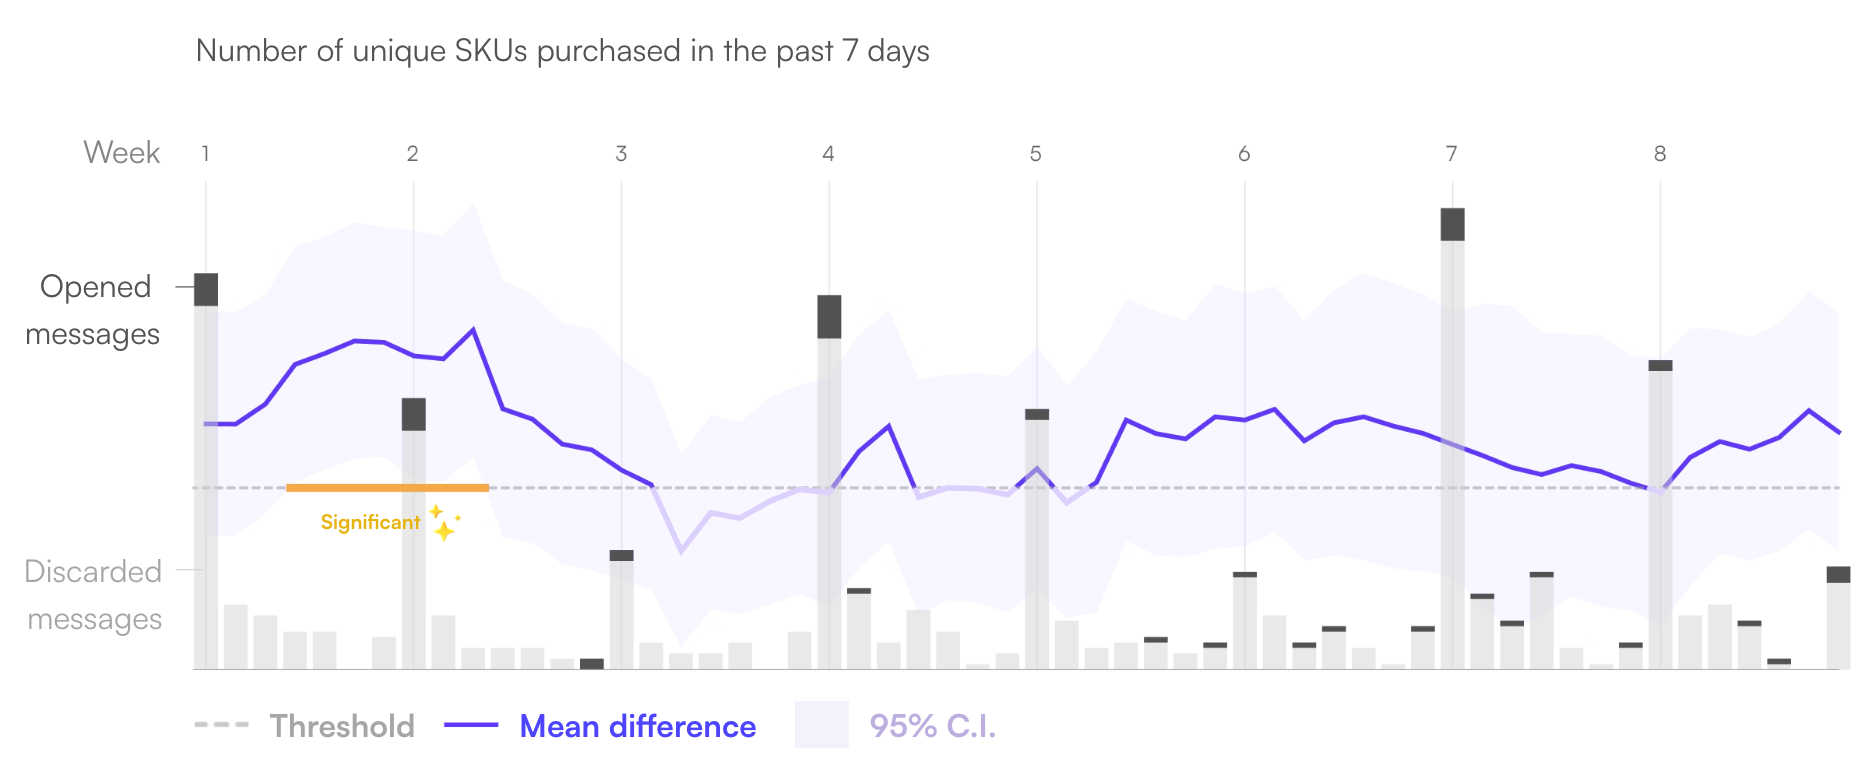This screenshot has height=758, width=1860.
Task: Select the week 1 marker
Action: (x=205, y=154)
